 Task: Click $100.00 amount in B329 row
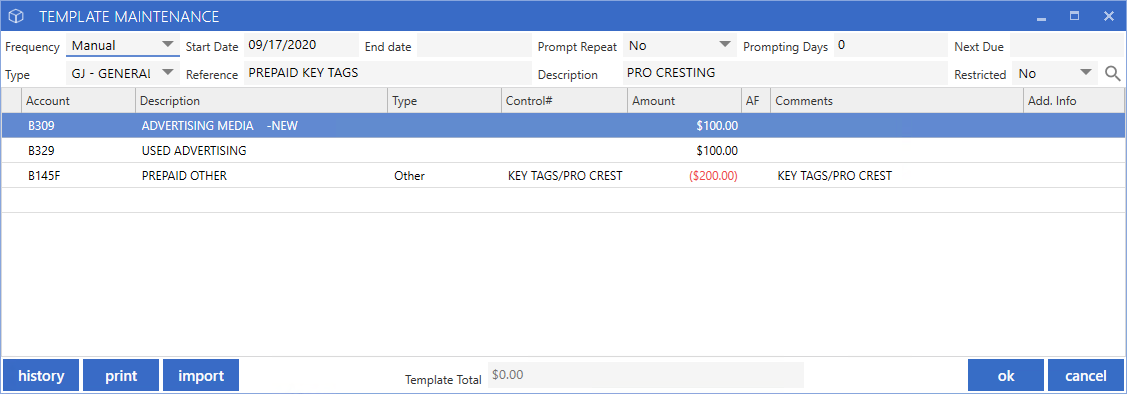pyautogui.click(x=684, y=151)
